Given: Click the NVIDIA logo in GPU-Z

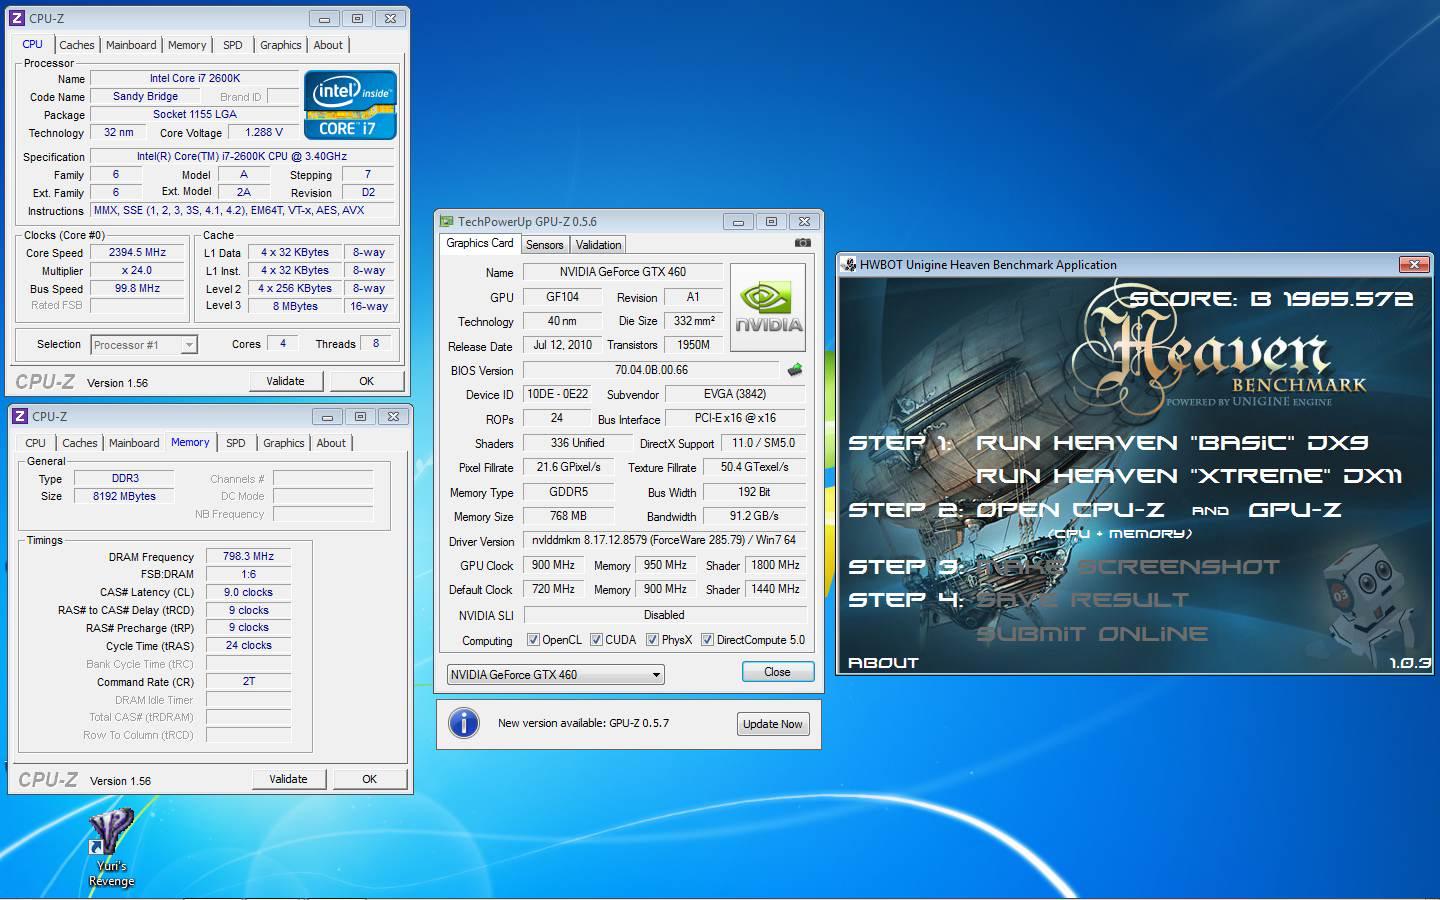Looking at the screenshot, I should tap(768, 307).
